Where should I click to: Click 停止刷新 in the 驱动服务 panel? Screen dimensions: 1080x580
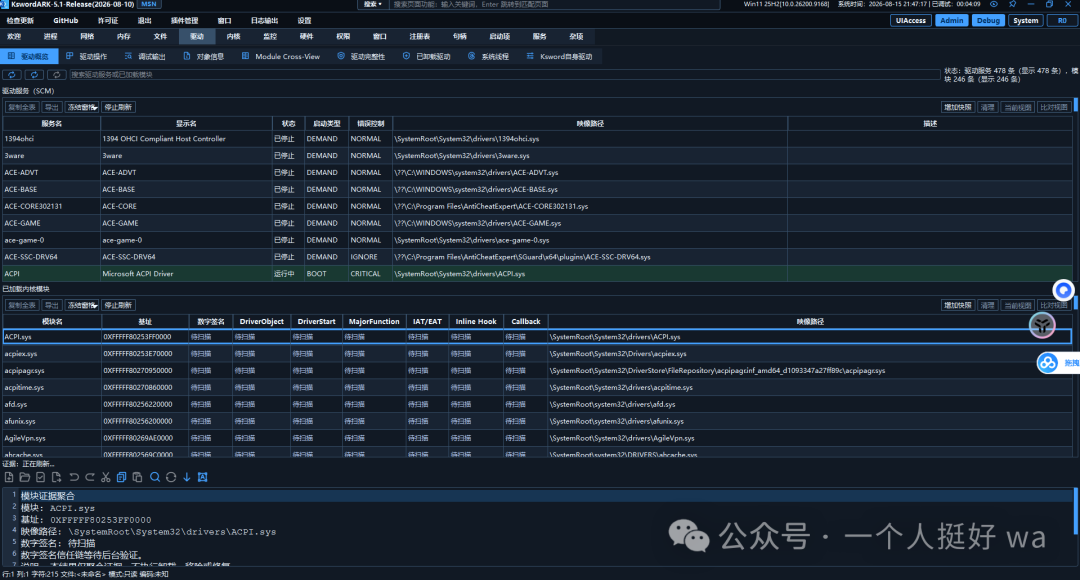click(118, 107)
